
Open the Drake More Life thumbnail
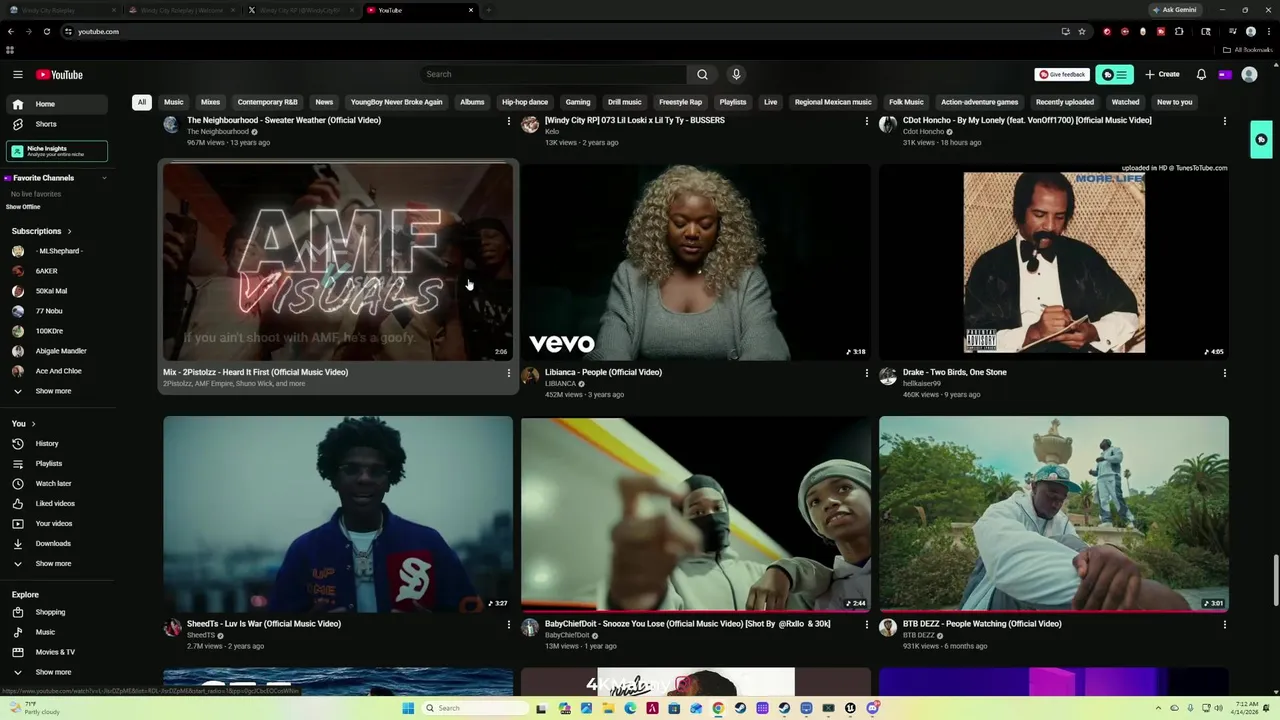coord(1054,262)
